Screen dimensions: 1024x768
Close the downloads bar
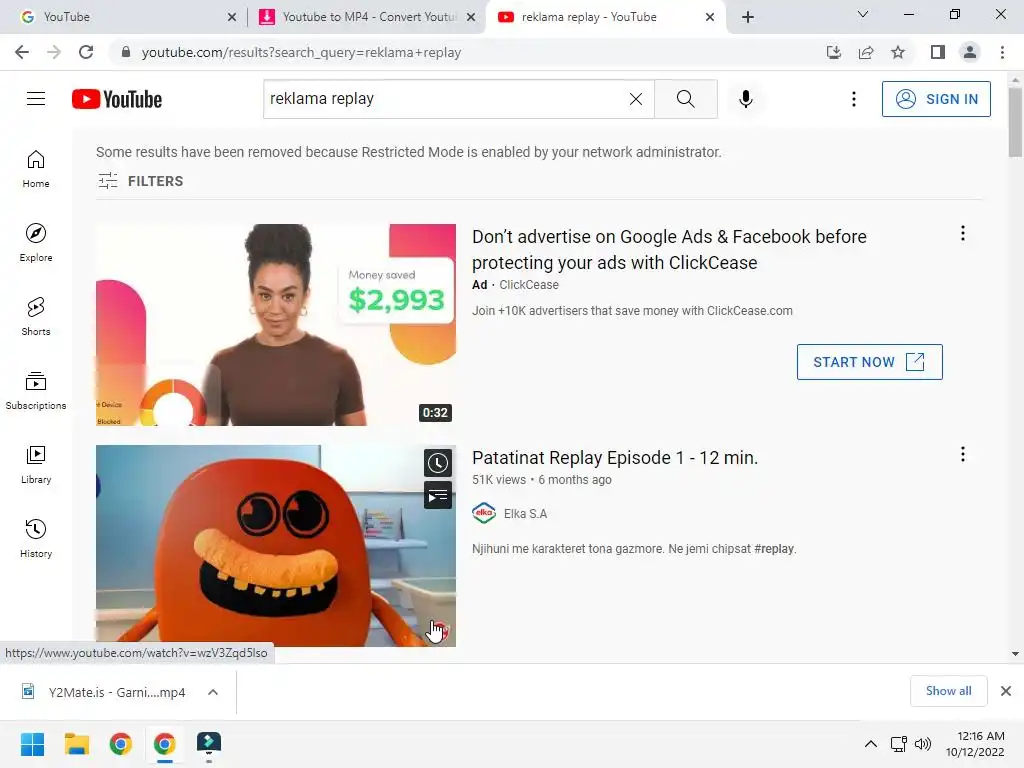point(1006,691)
